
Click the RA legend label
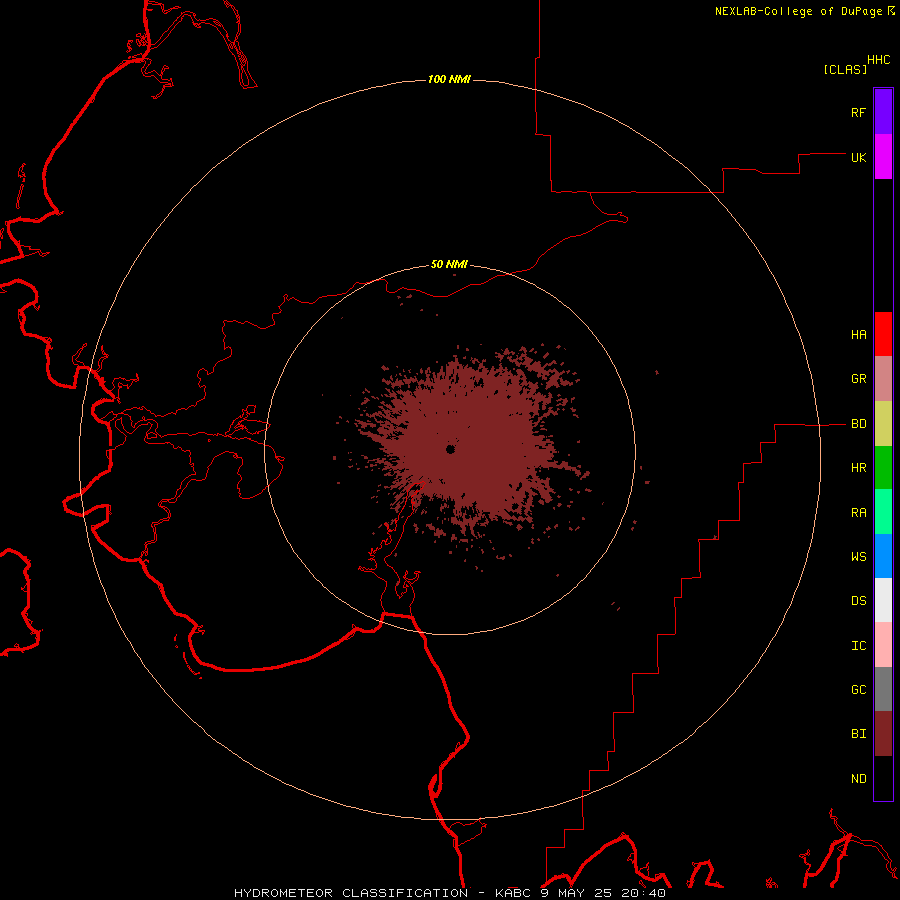pos(858,512)
